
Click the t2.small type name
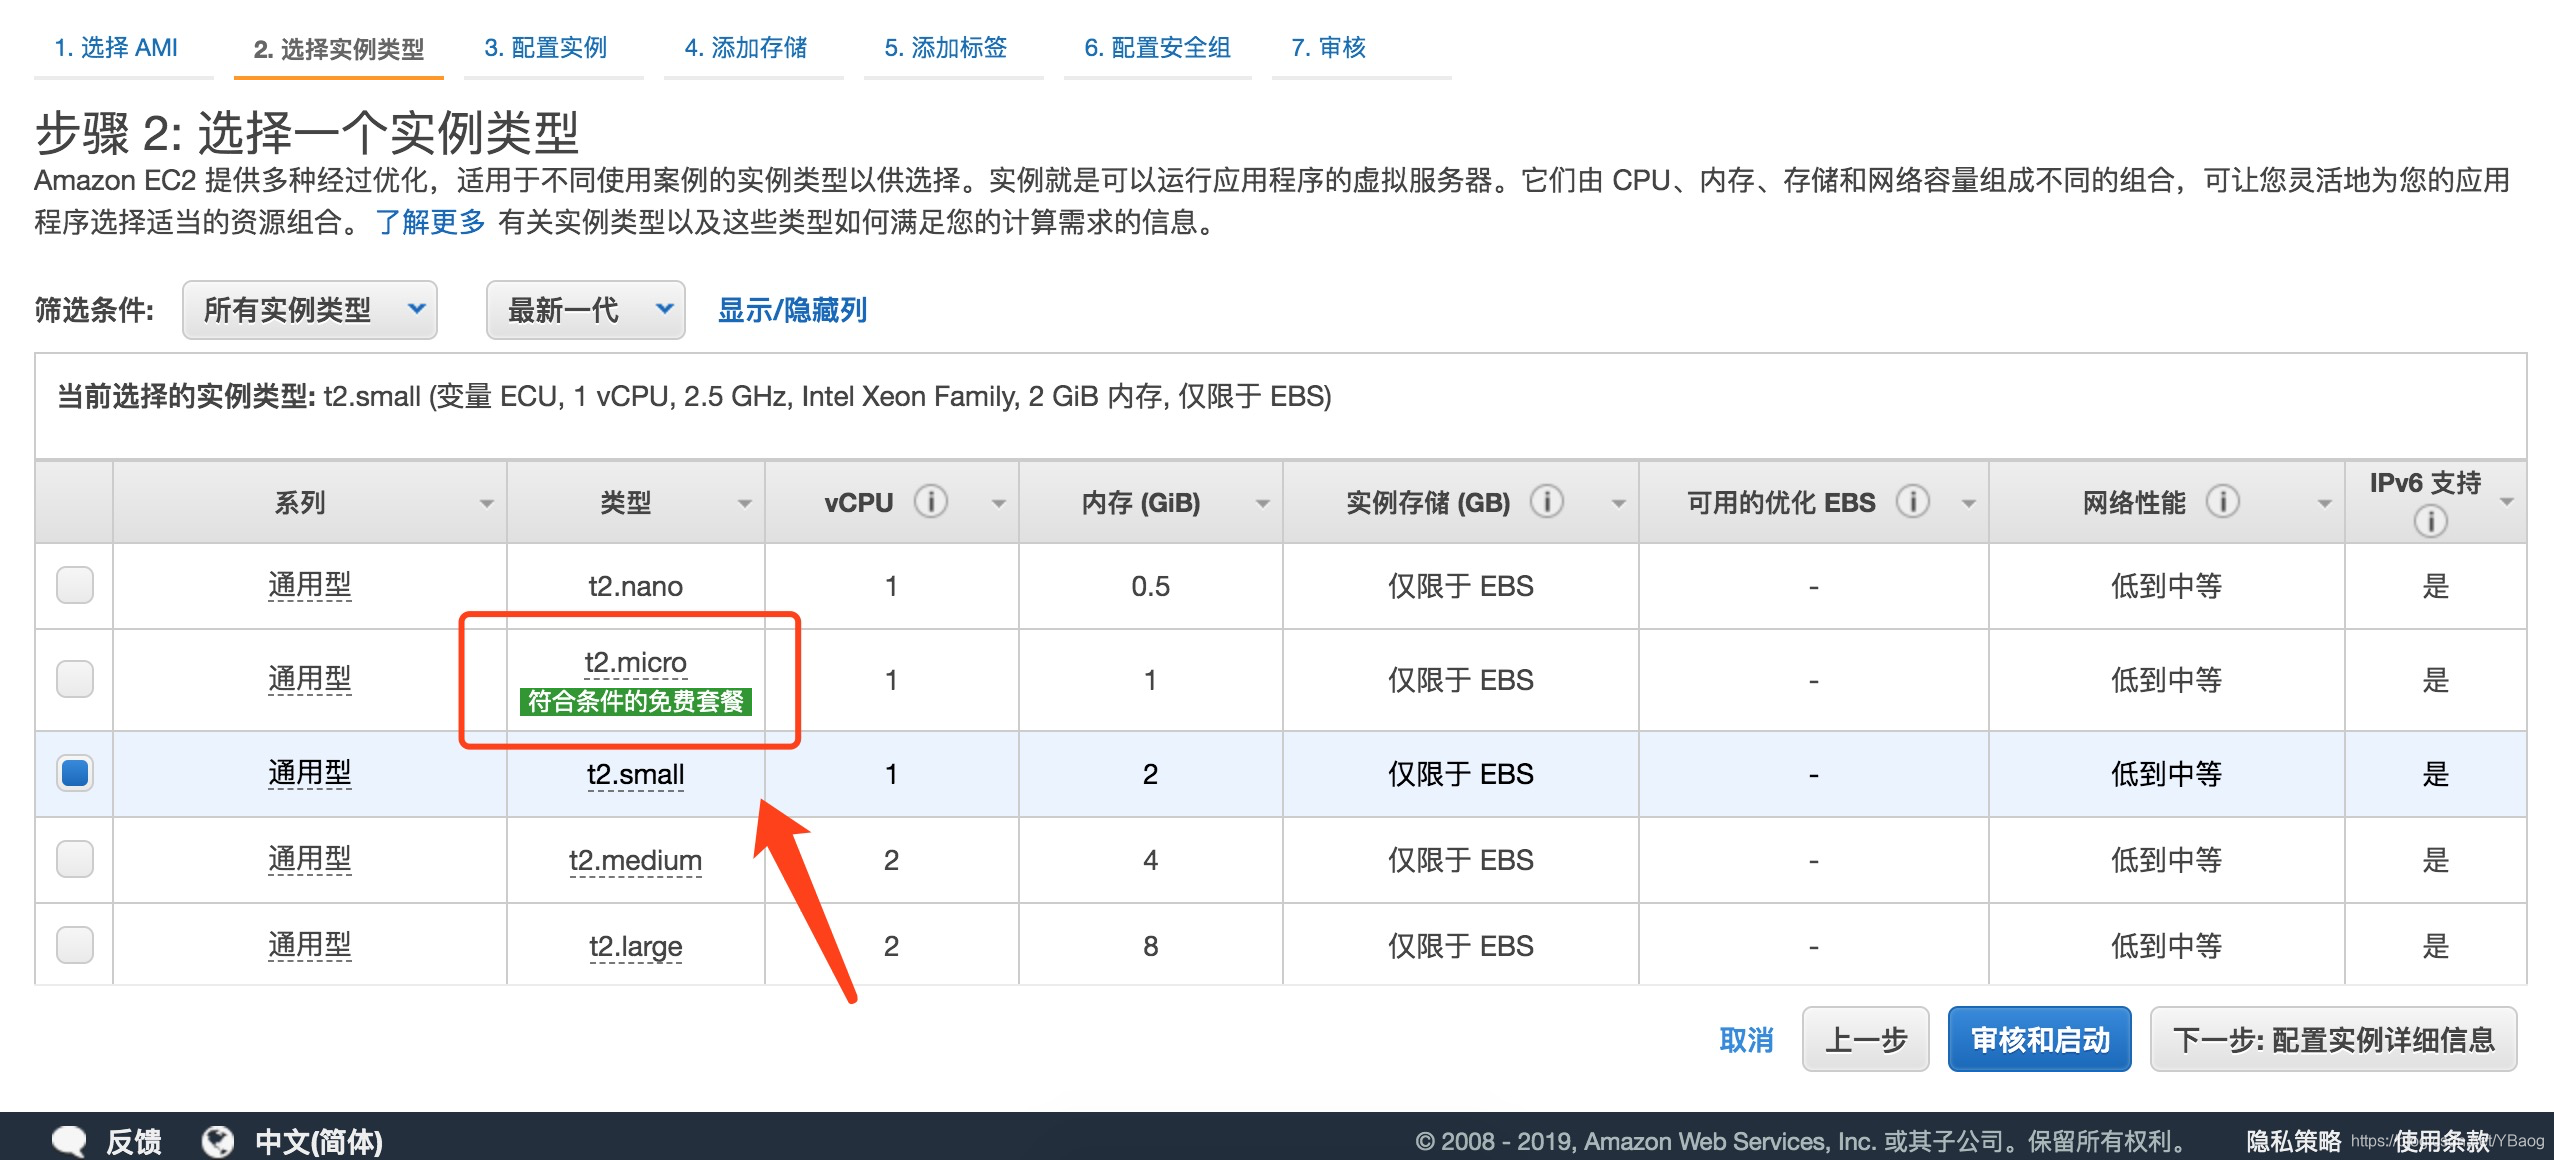click(x=636, y=774)
